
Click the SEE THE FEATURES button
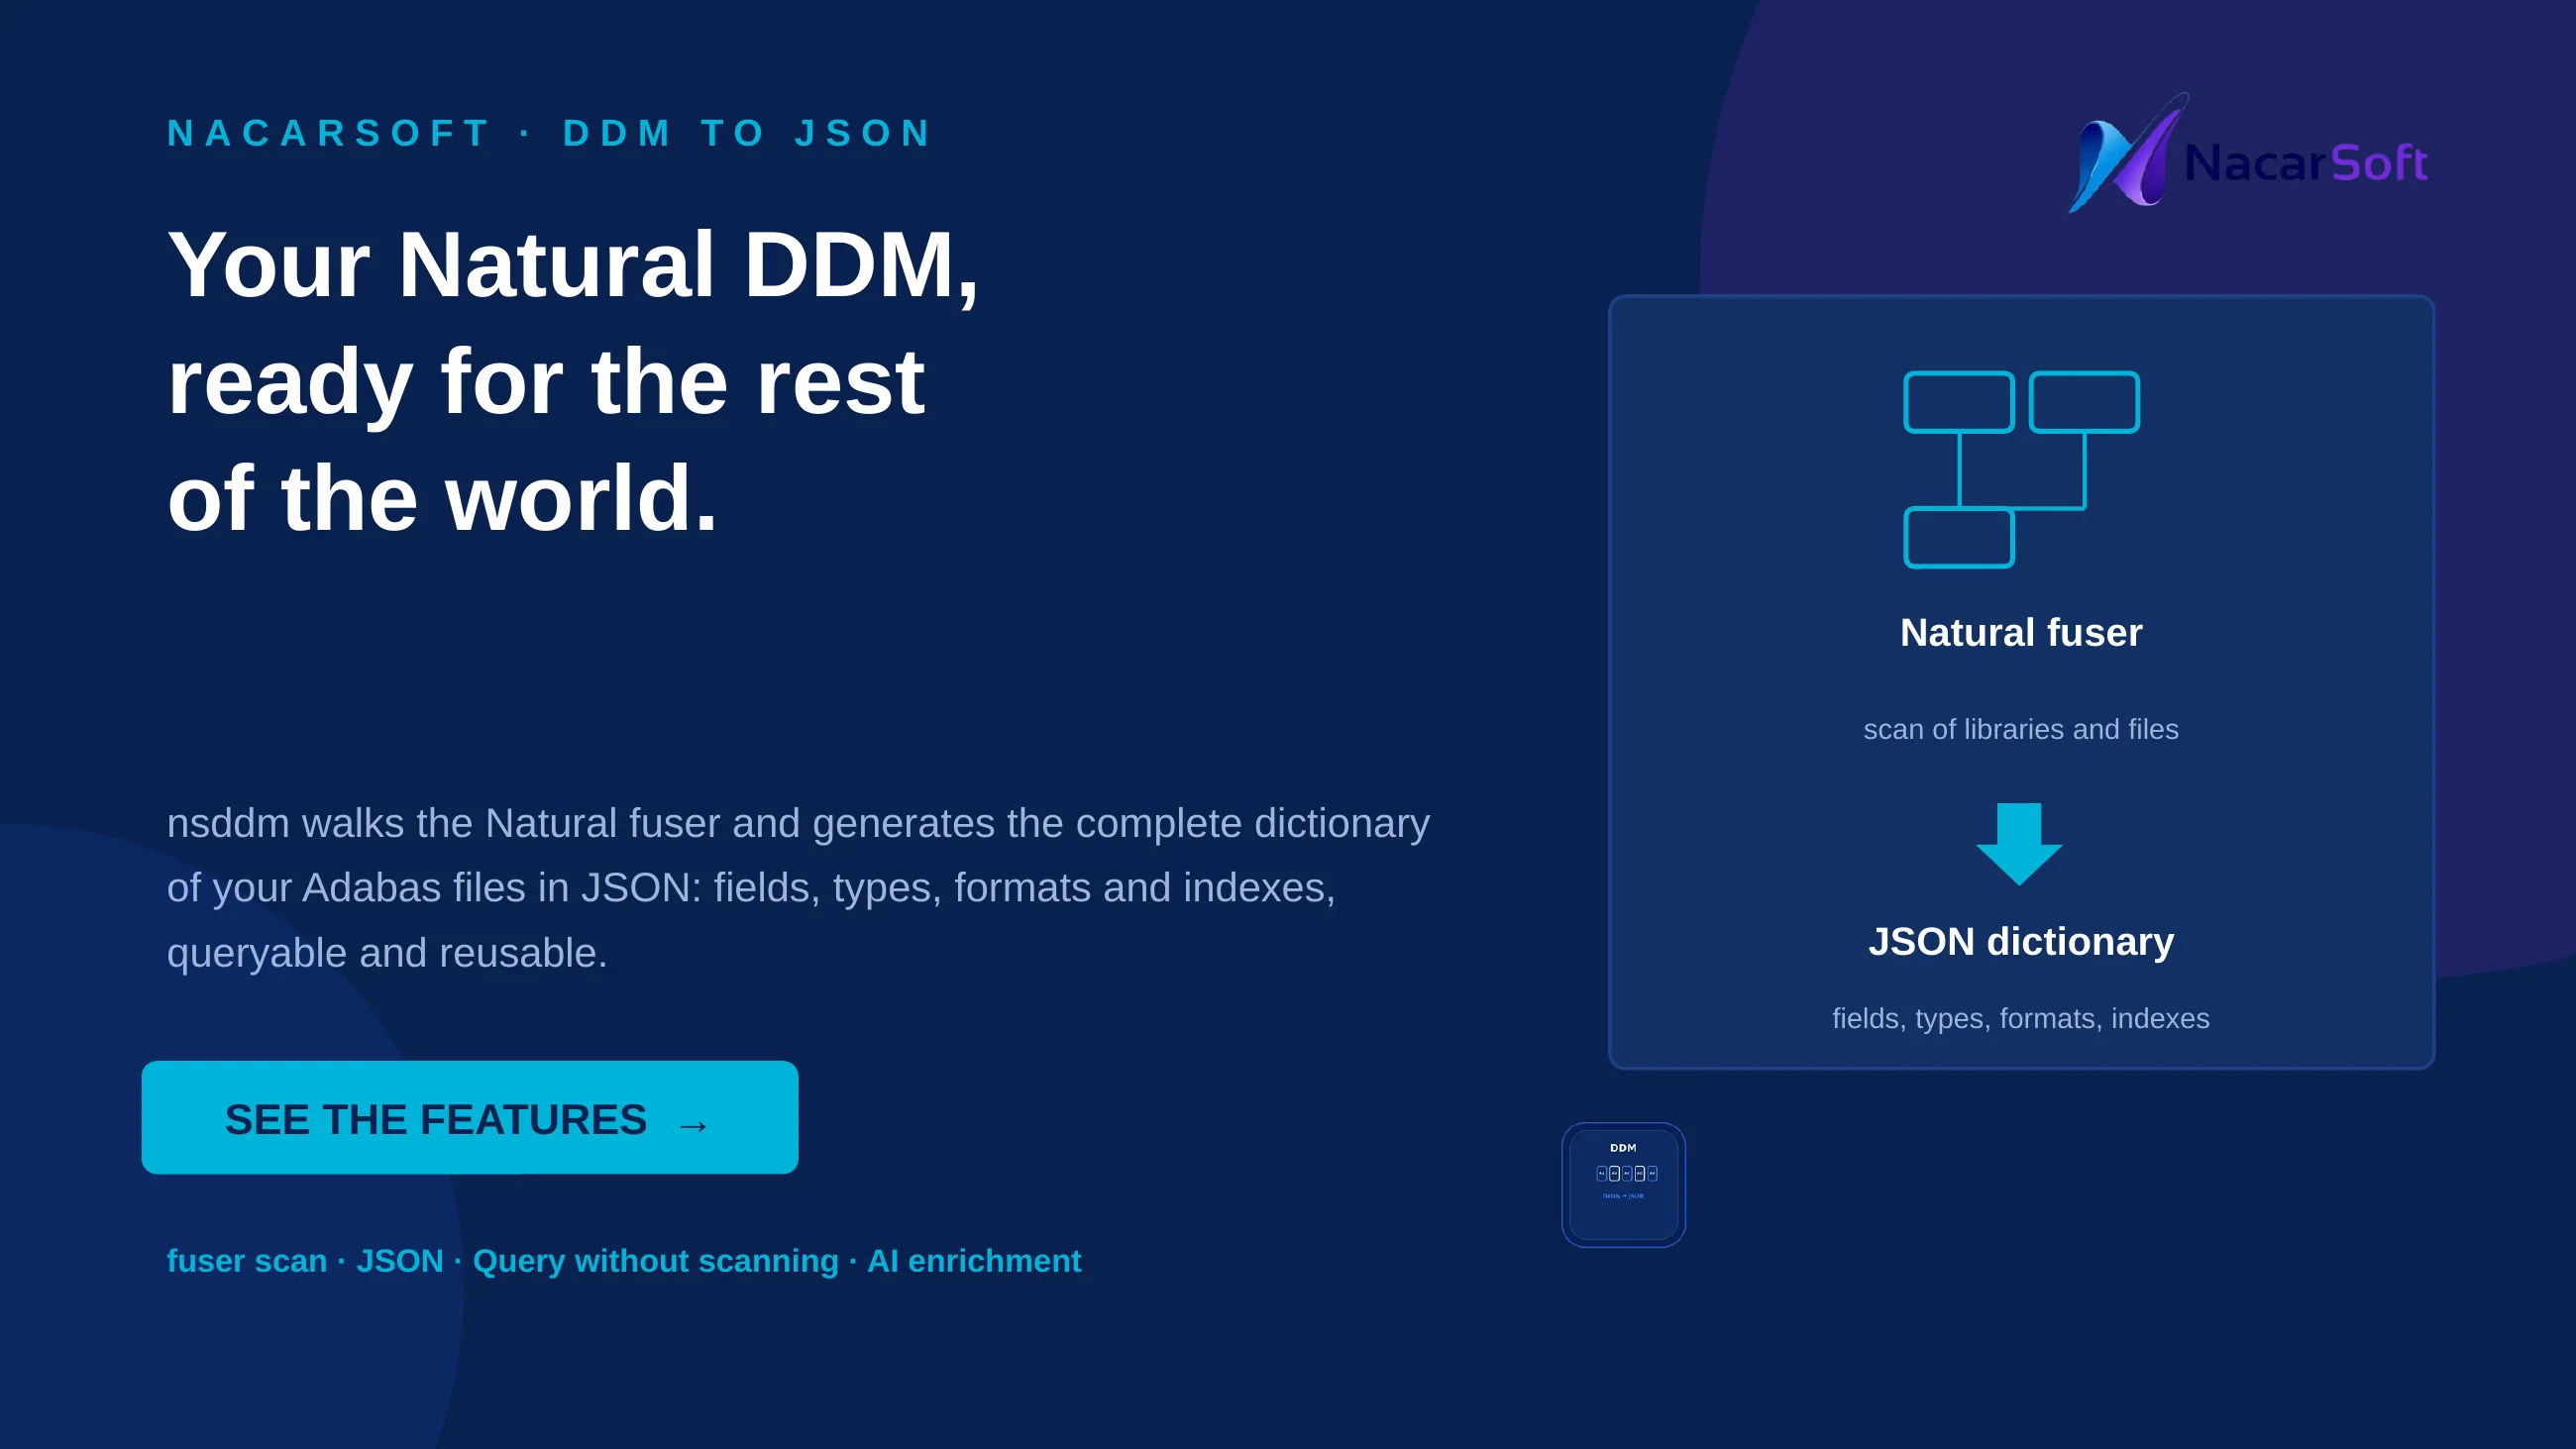[470, 1117]
